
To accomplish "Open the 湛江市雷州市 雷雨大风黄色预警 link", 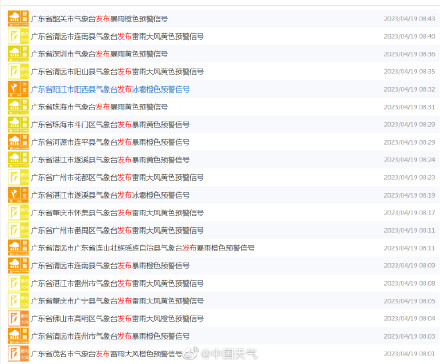I will [117, 284].
